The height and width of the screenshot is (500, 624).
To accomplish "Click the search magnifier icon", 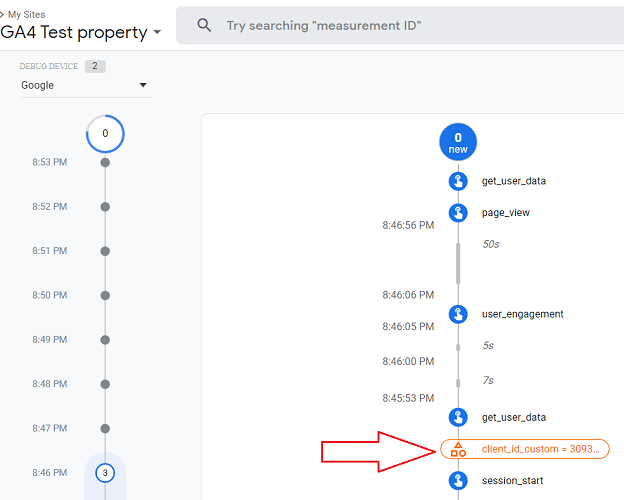I will click(204, 25).
